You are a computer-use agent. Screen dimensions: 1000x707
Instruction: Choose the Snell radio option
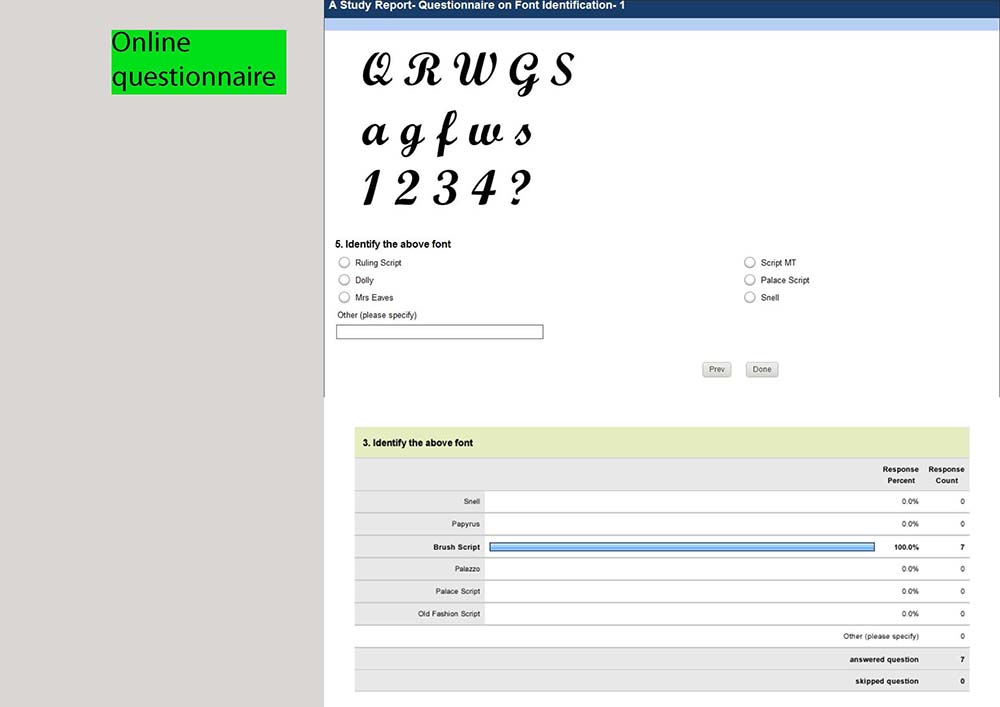749,297
